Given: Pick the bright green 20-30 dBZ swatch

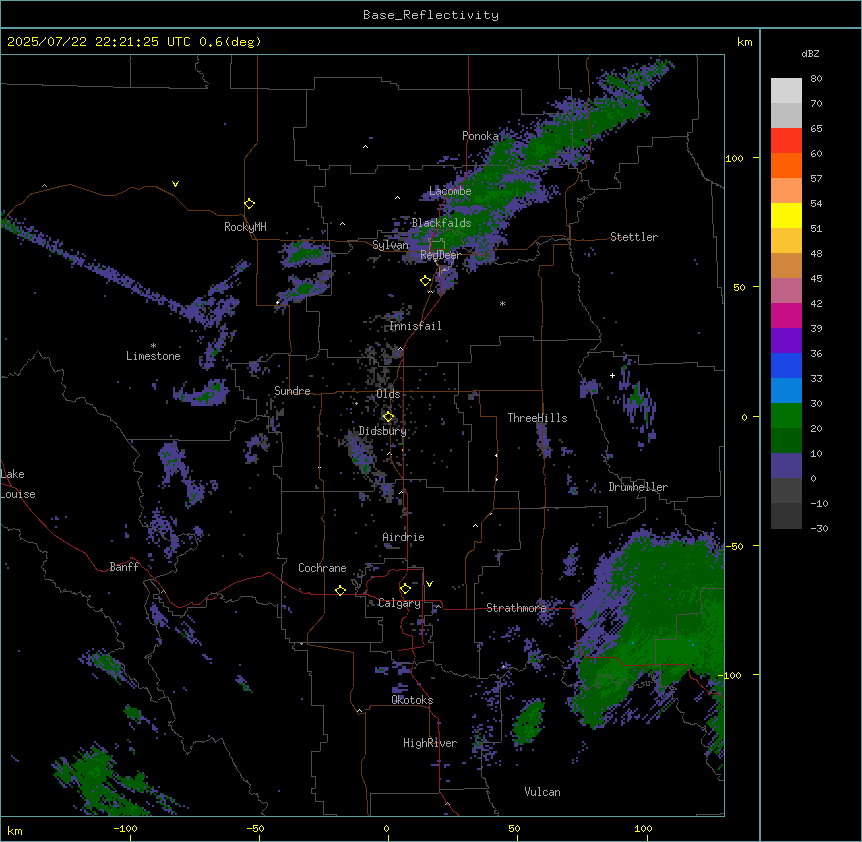Looking at the screenshot, I should [786, 416].
